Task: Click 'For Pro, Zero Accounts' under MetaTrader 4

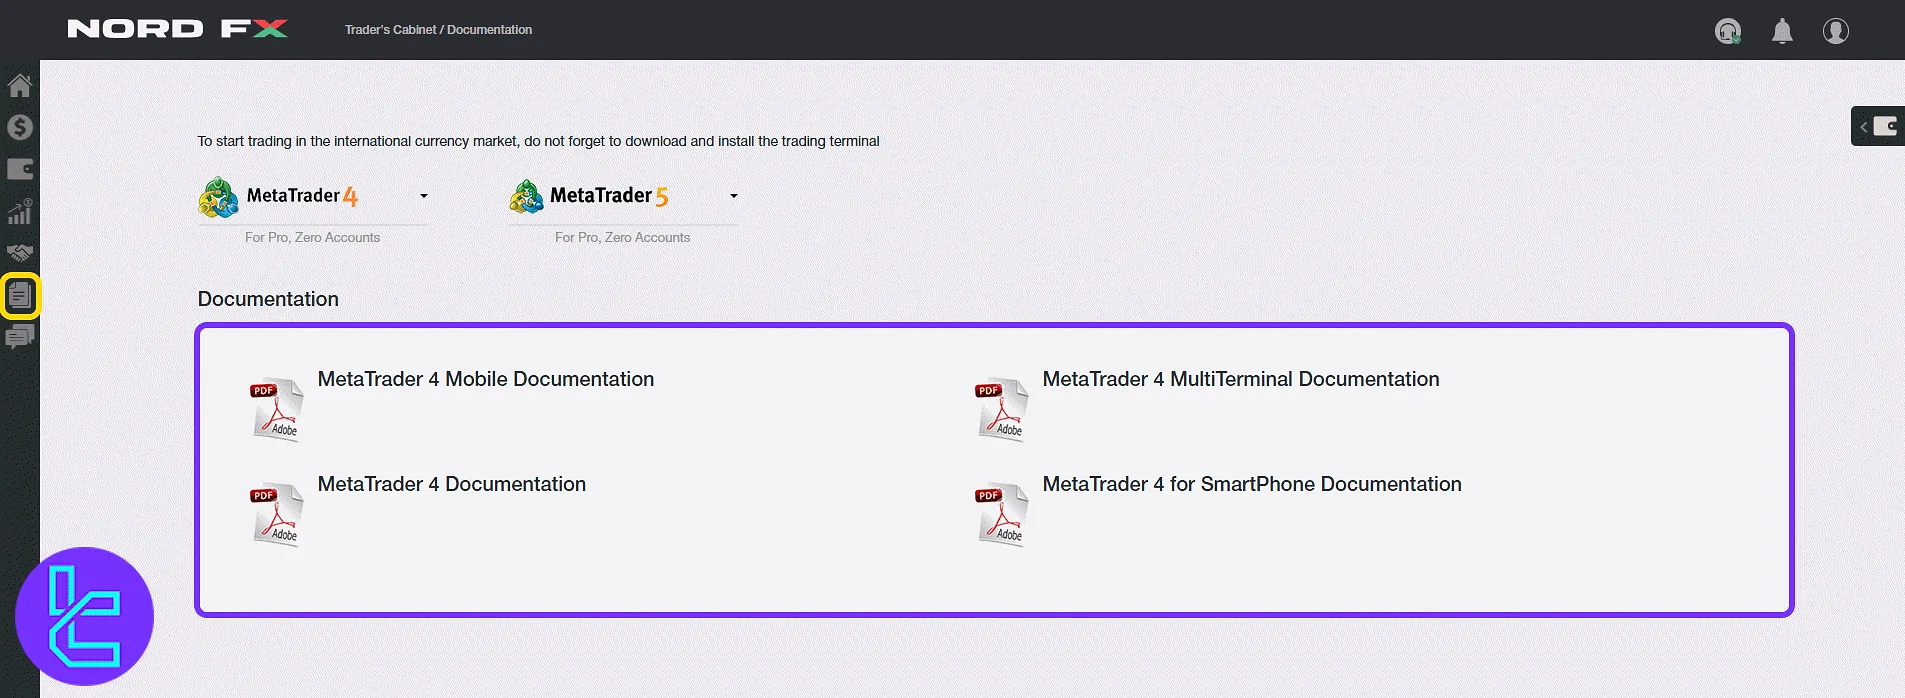Action: tap(312, 237)
